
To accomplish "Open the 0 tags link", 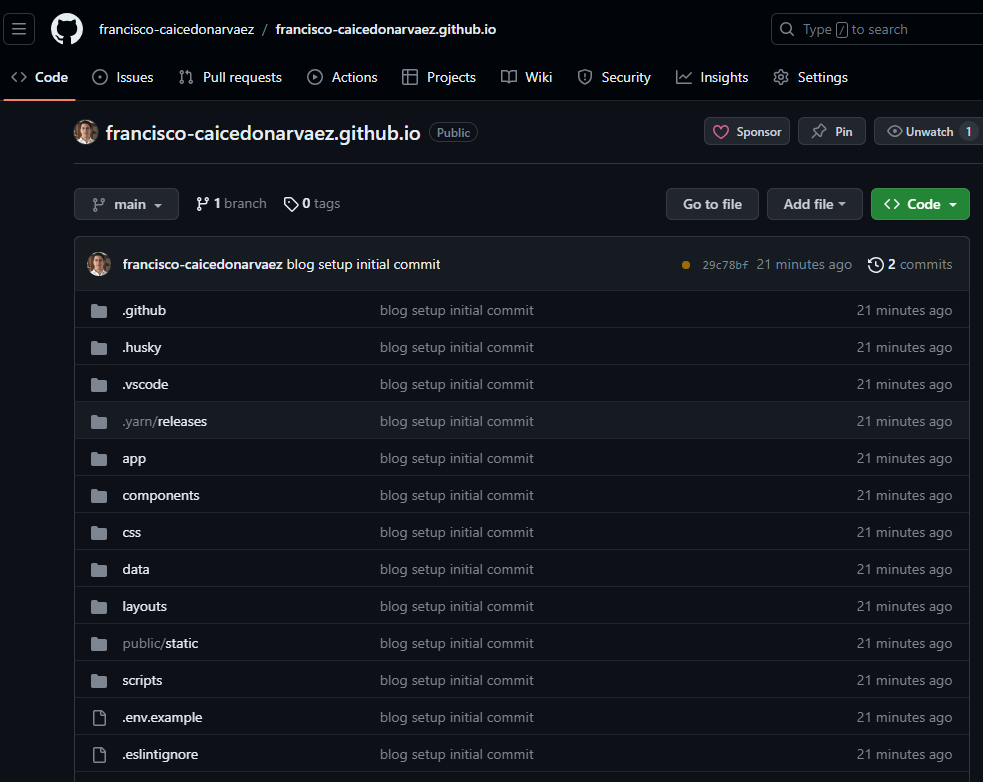I will pos(312,204).
